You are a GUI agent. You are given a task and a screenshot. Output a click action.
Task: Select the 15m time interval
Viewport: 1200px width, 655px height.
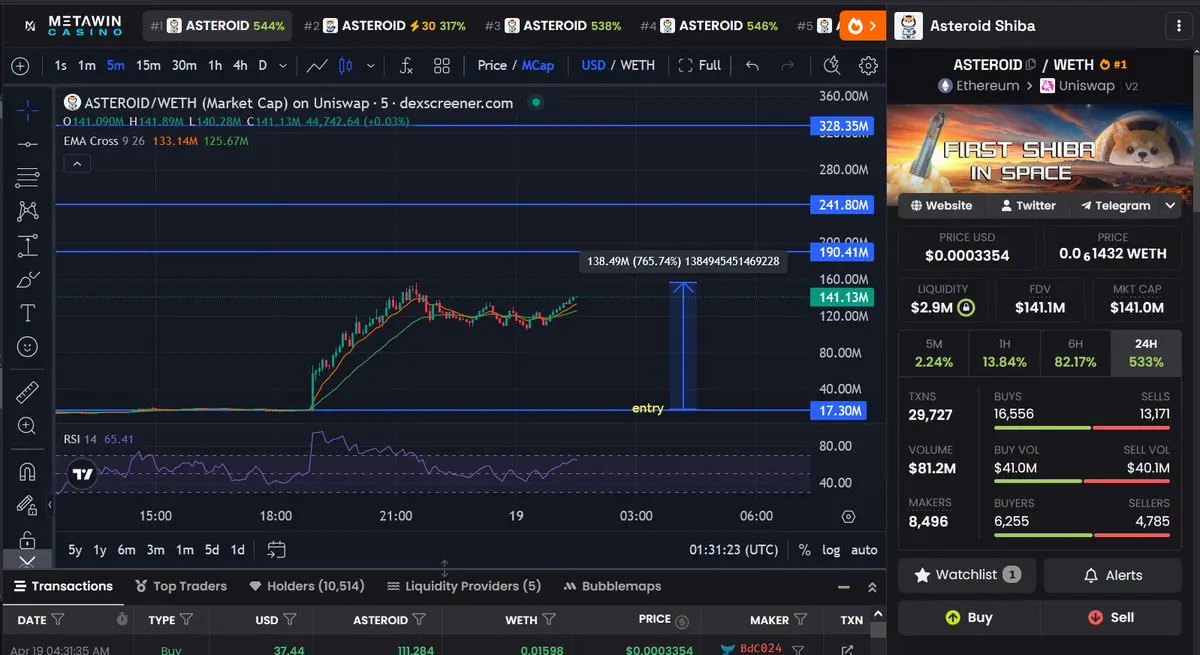tap(148, 65)
